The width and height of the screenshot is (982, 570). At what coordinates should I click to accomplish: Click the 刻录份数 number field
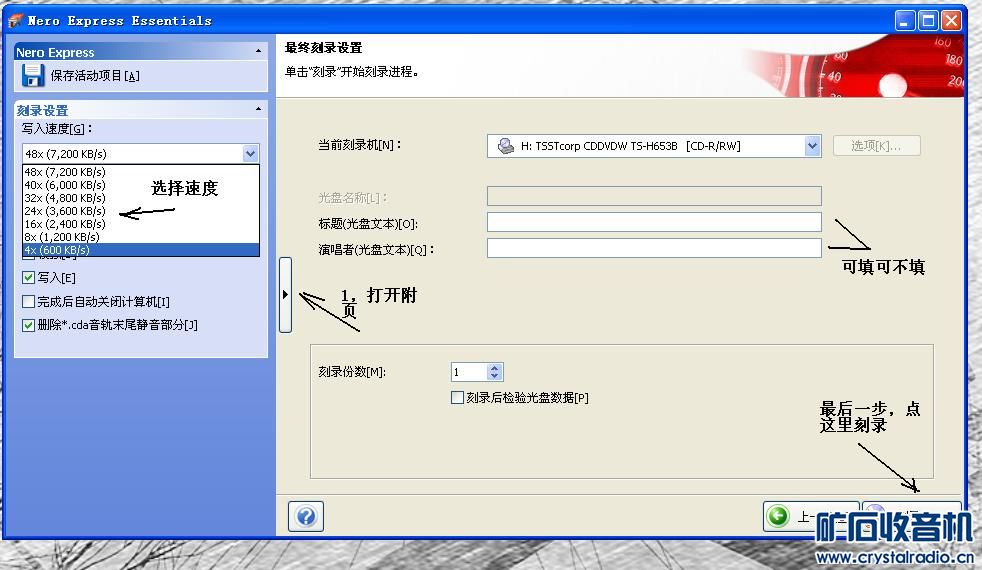(468, 372)
